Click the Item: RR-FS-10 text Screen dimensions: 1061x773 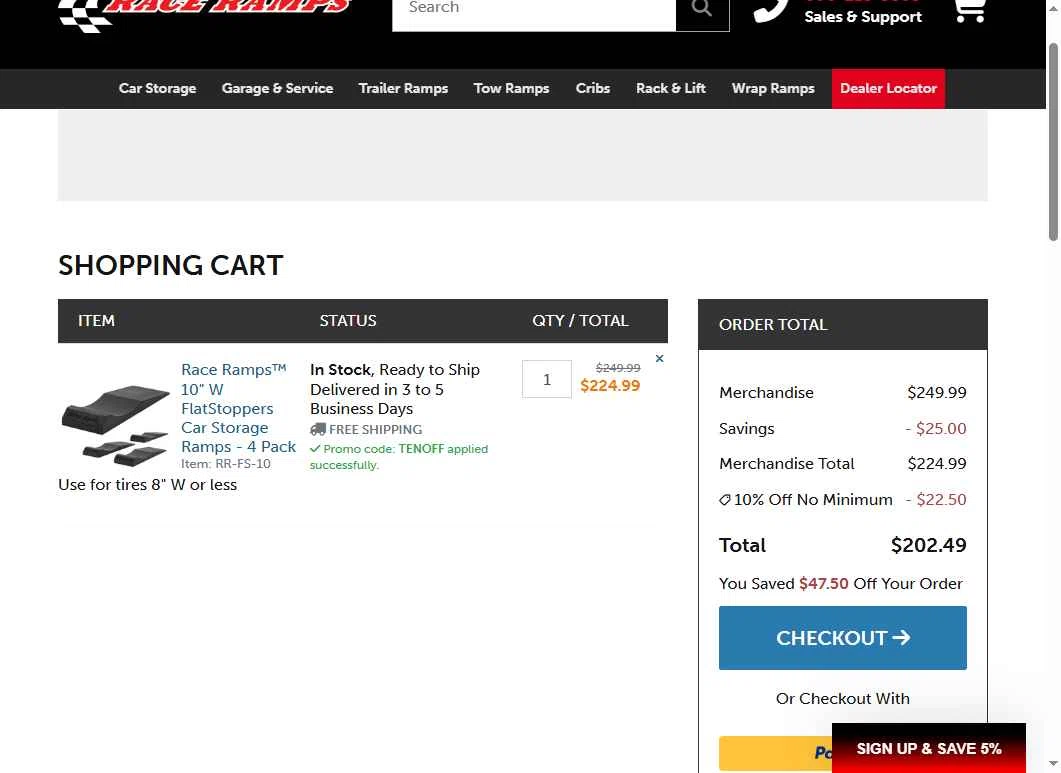tap(225, 464)
